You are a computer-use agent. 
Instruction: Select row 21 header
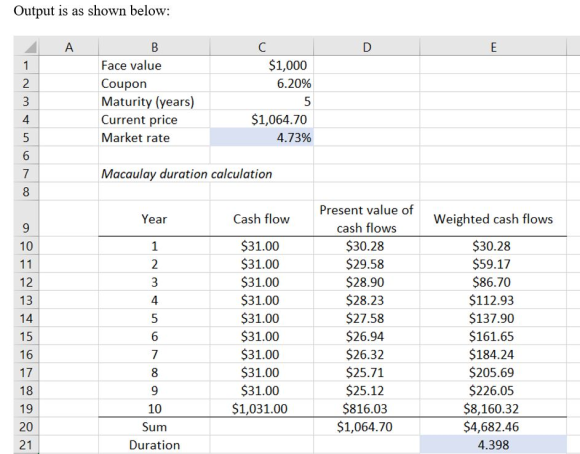click(26, 445)
